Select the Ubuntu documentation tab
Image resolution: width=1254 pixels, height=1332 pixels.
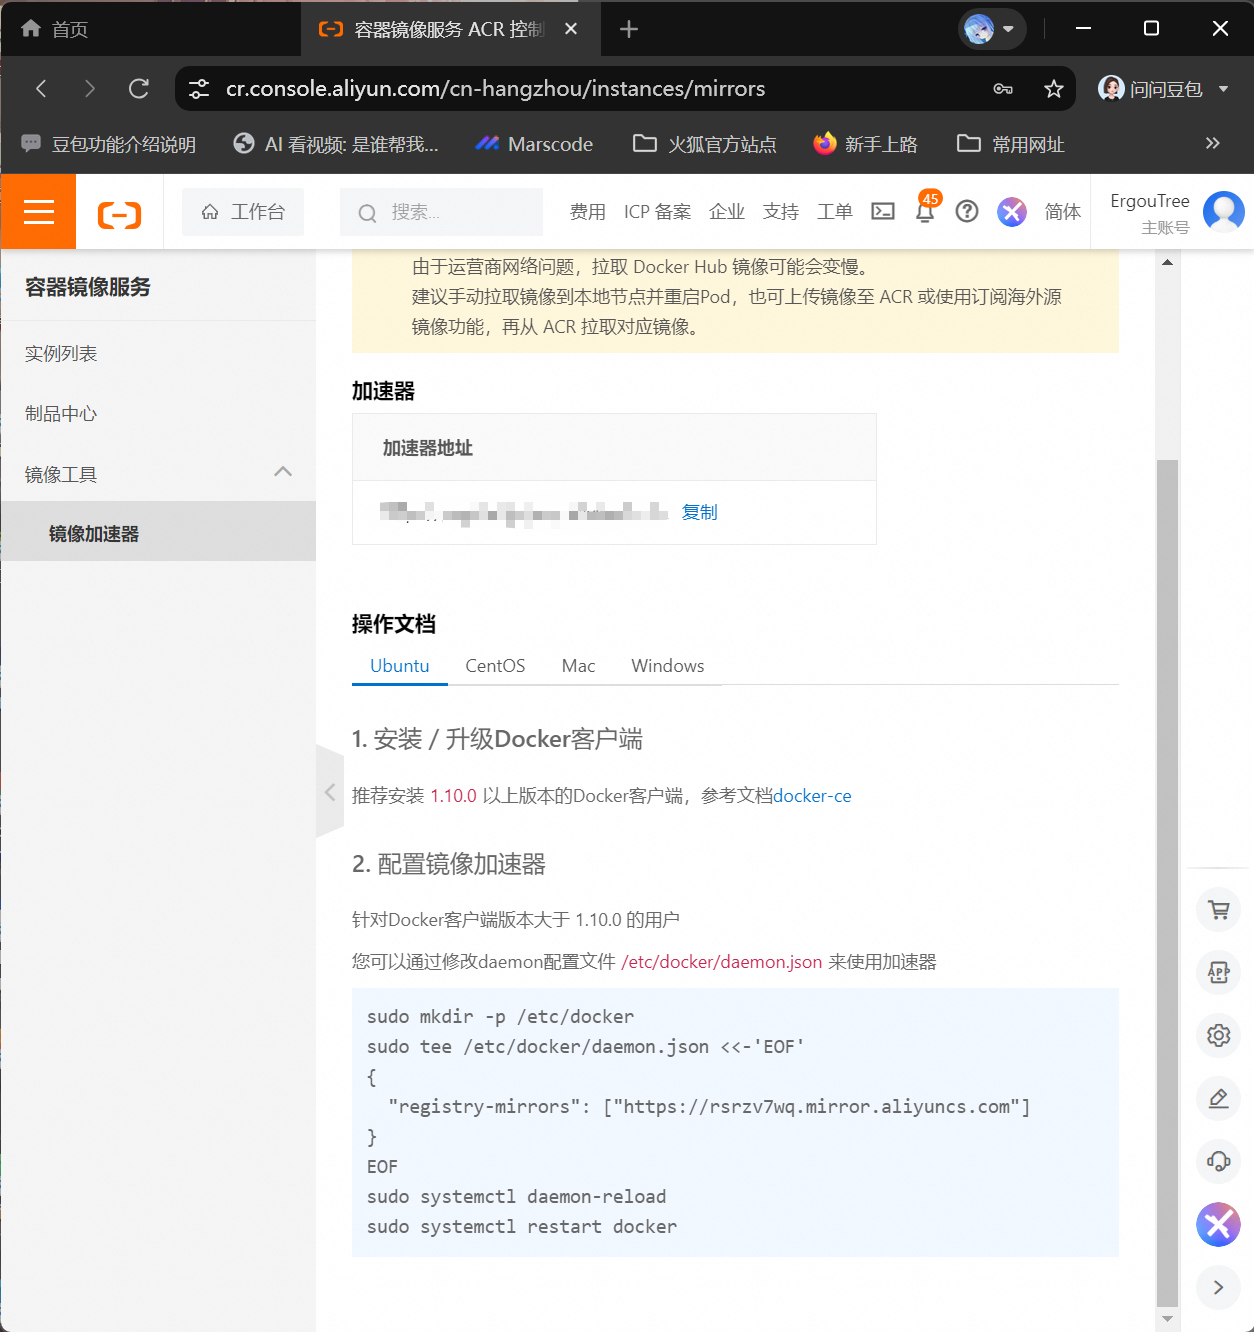coord(400,666)
